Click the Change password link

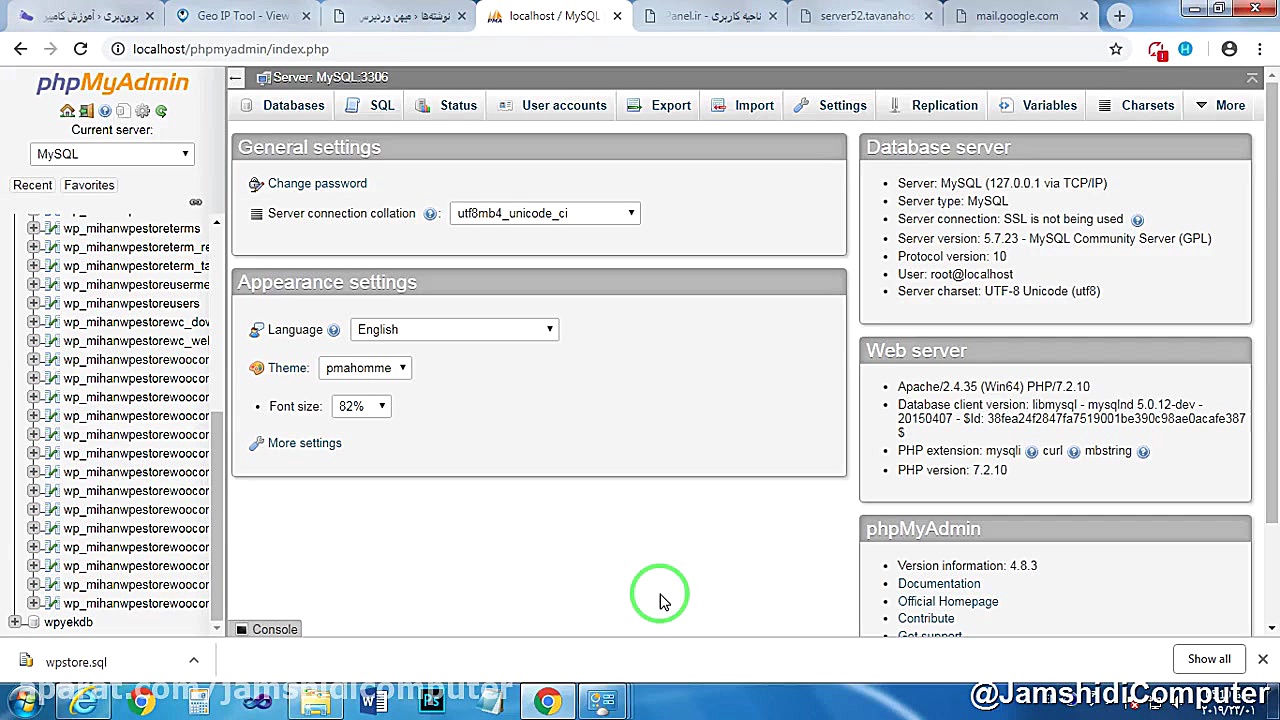pos(317,183)
